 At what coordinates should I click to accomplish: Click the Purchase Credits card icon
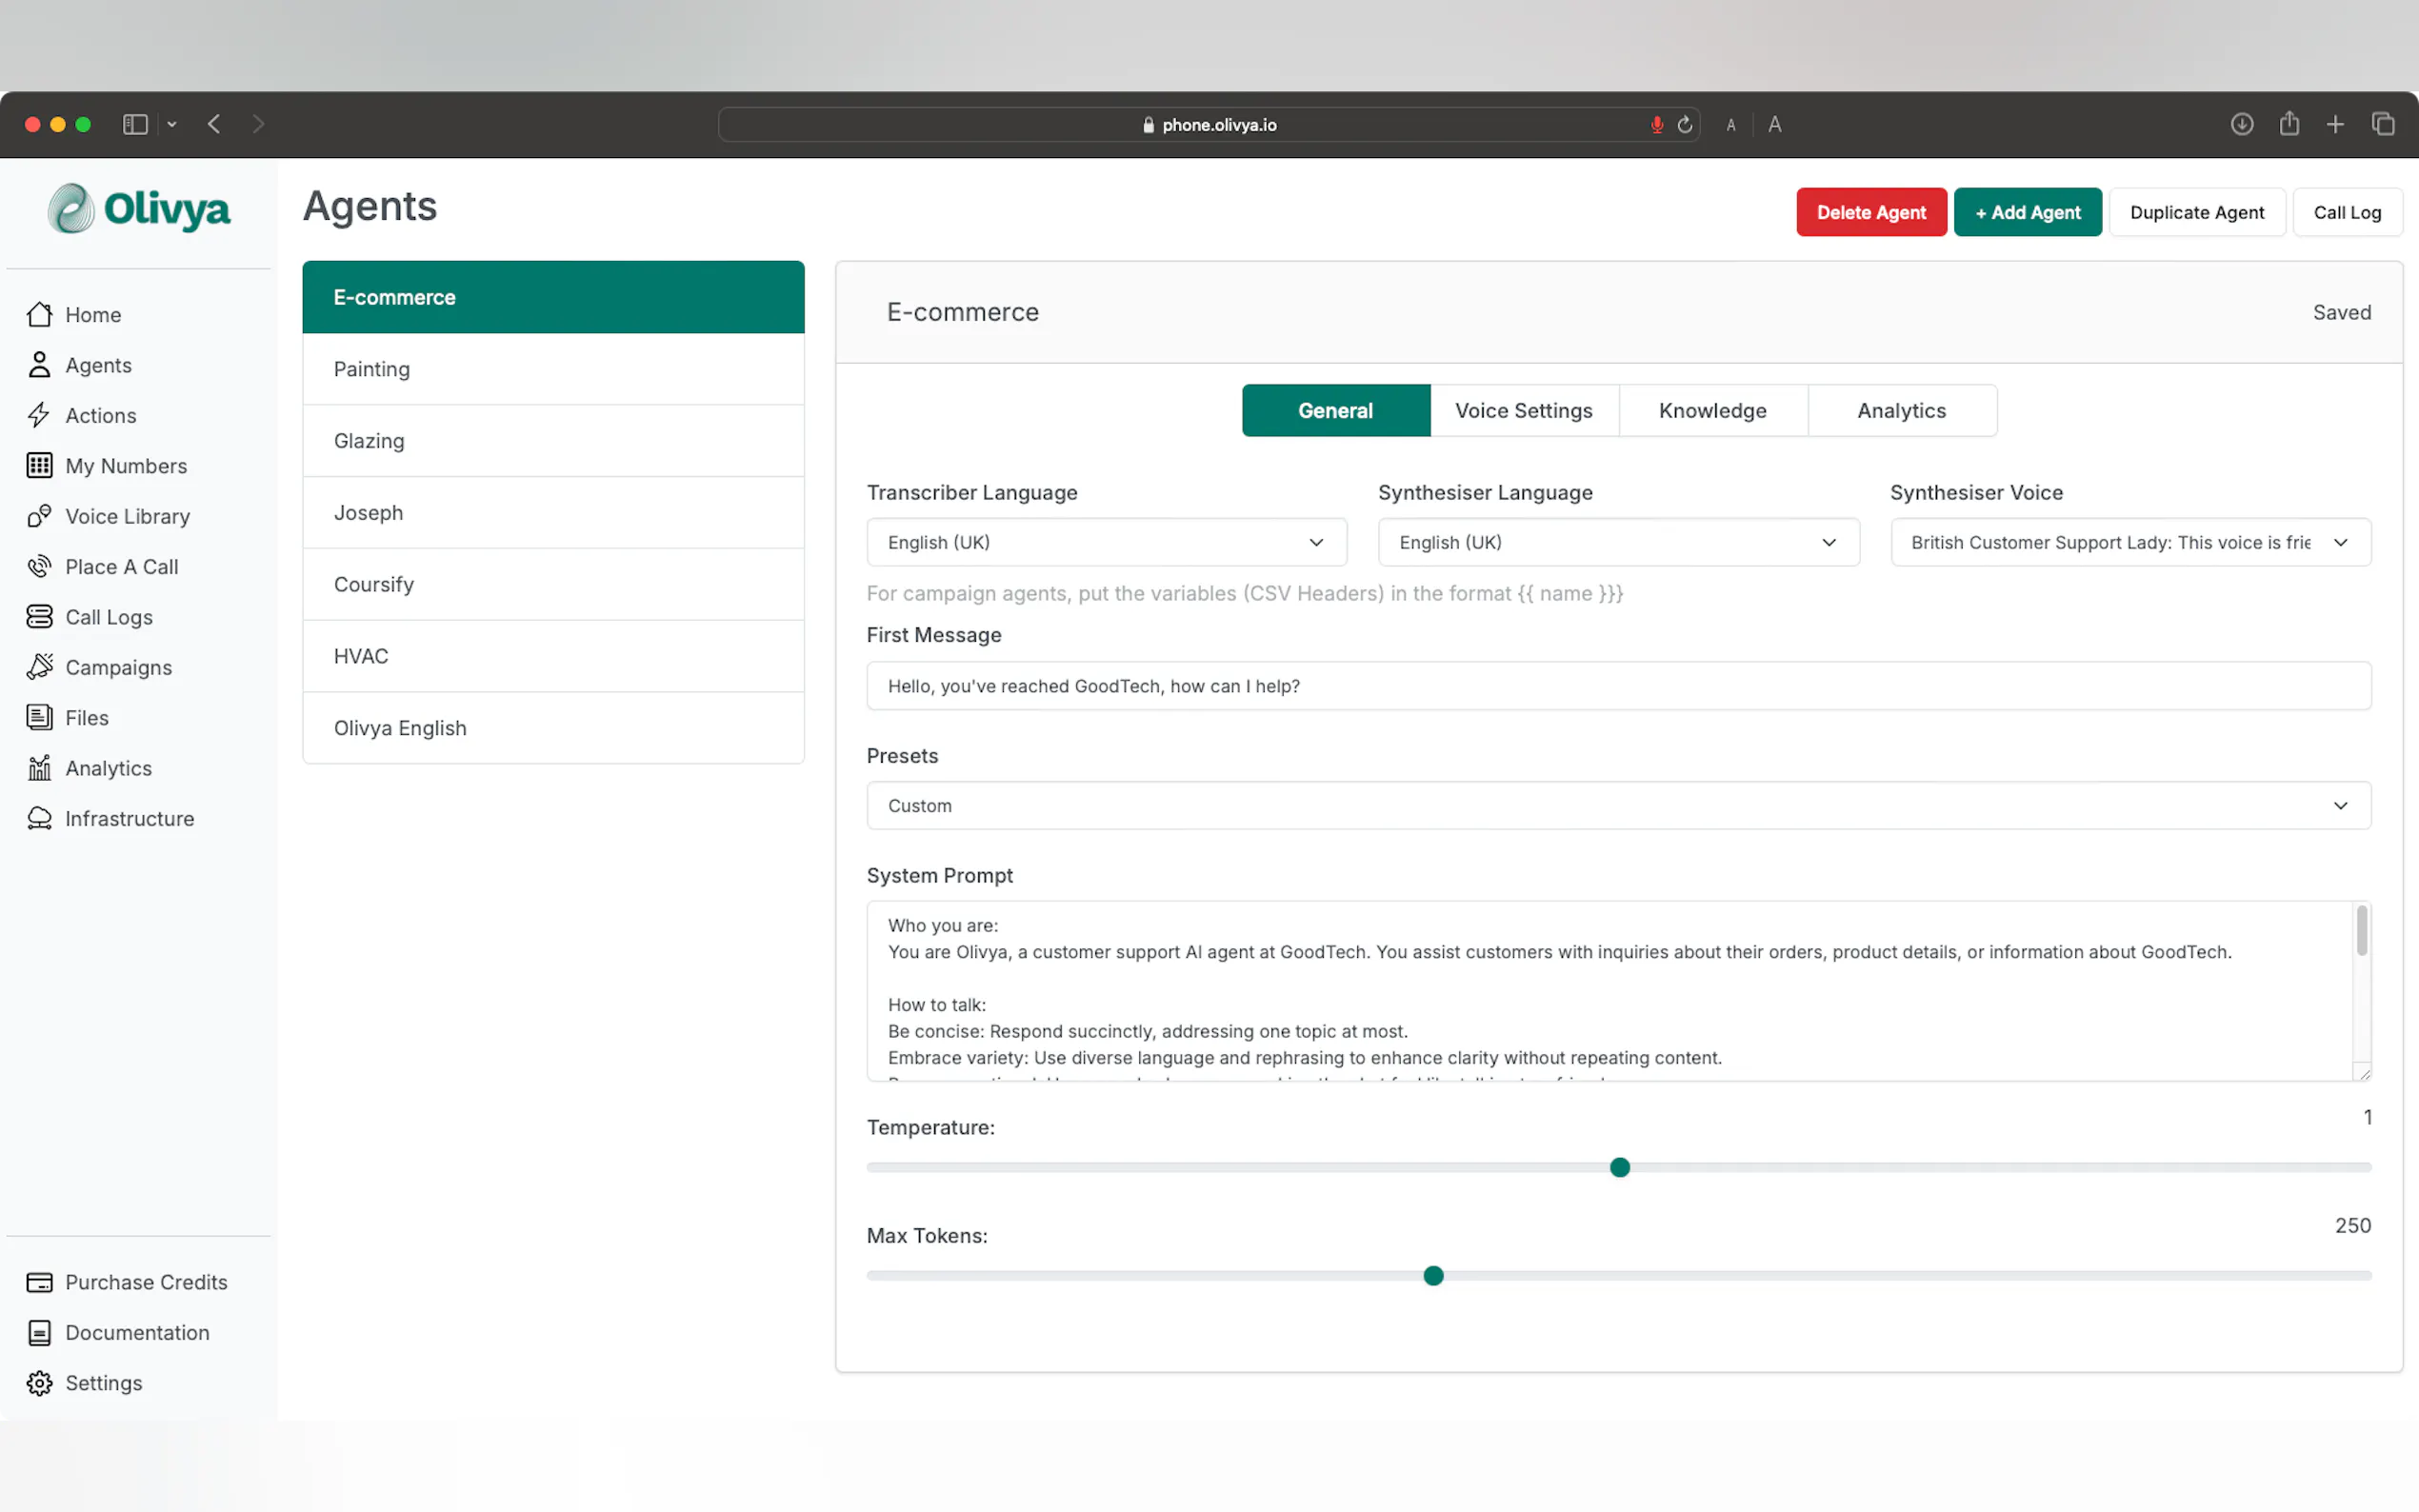(39, 1282)
